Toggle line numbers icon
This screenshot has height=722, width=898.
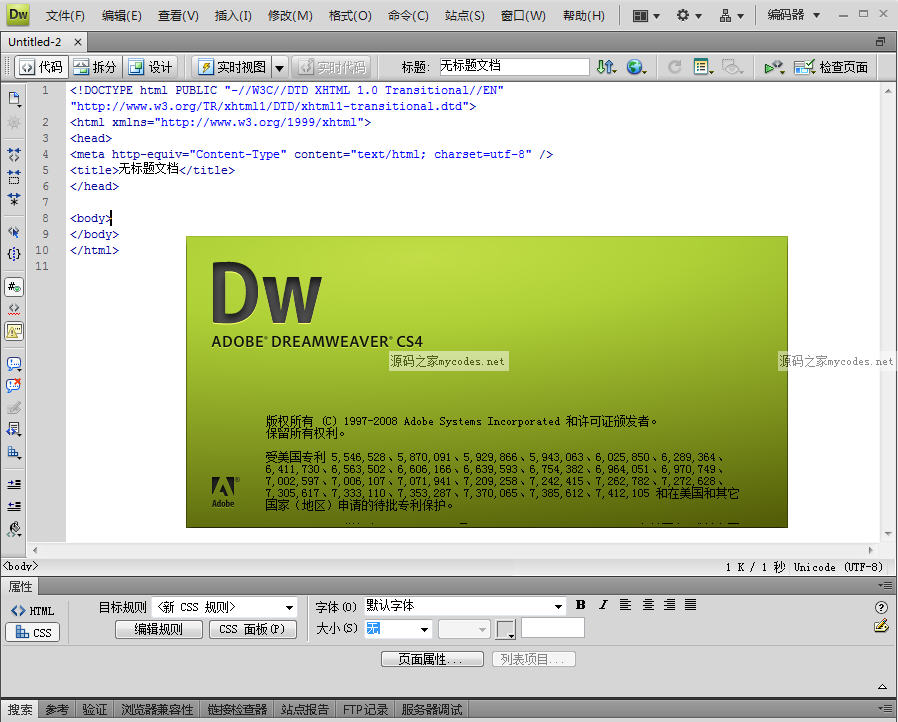click(x=14, y=287)
